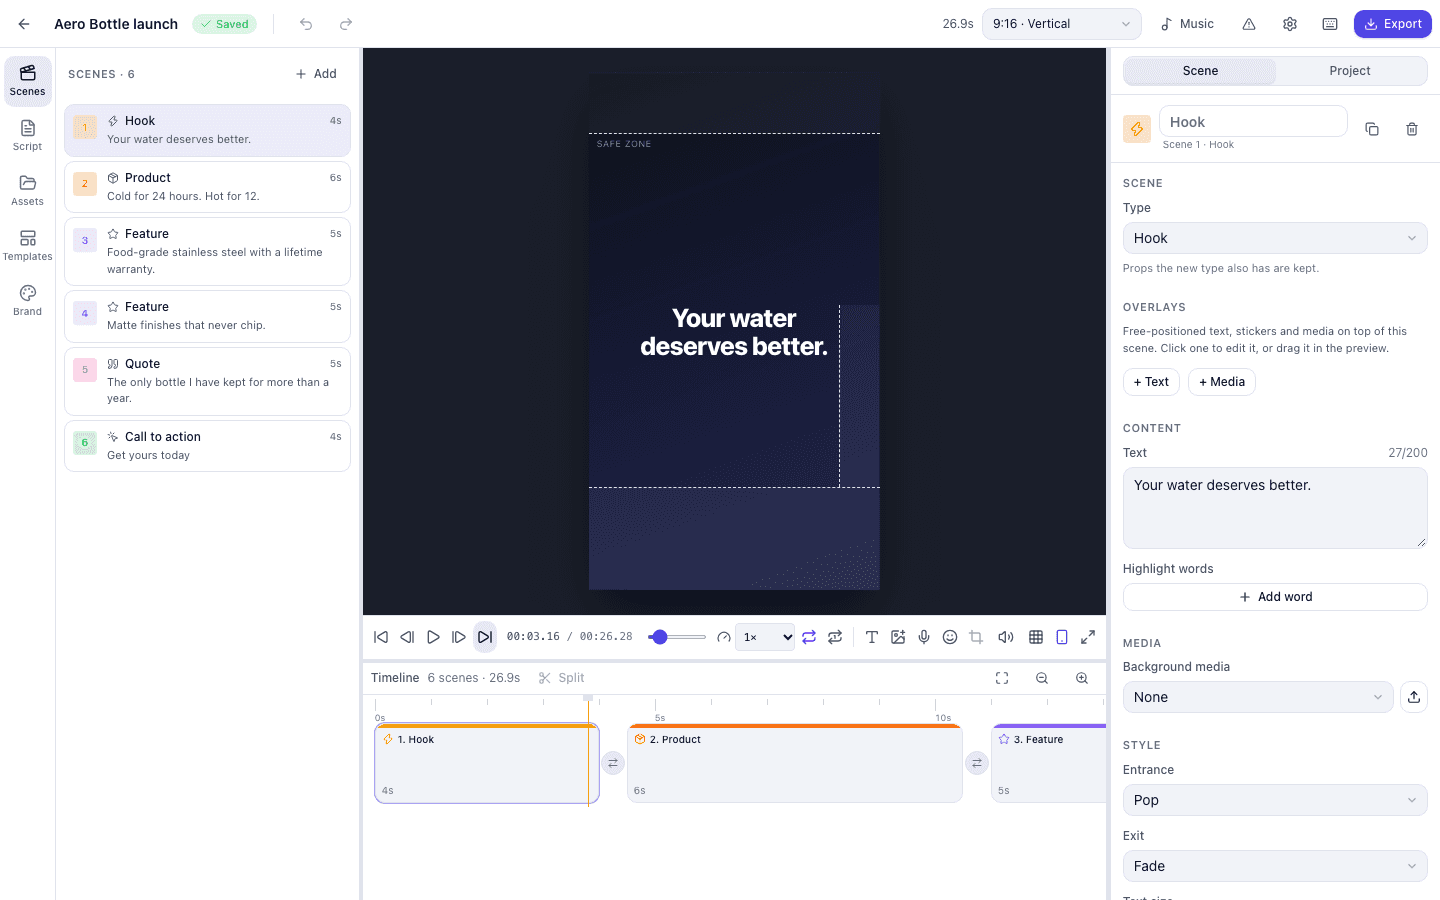The height and width of the screenshot is (900, 1440).
Task: Open the Brand panel in sidebar
Action: [28, 301]
